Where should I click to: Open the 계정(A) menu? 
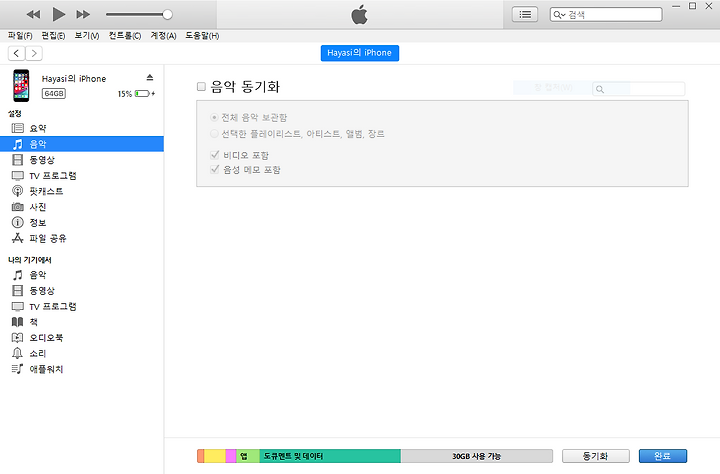[x=163, y=36]
